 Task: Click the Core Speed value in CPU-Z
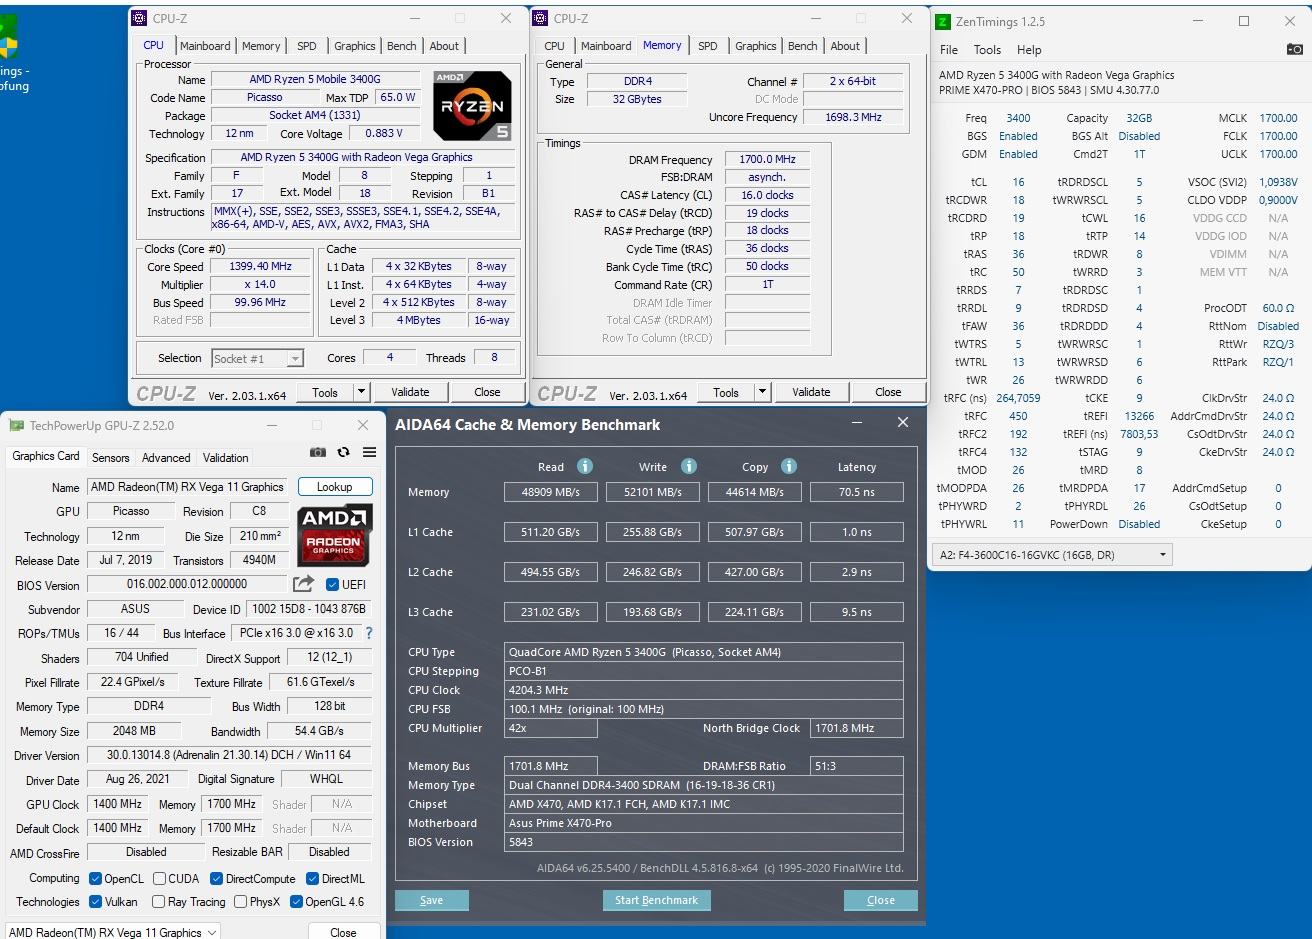(x=260, y=267)
